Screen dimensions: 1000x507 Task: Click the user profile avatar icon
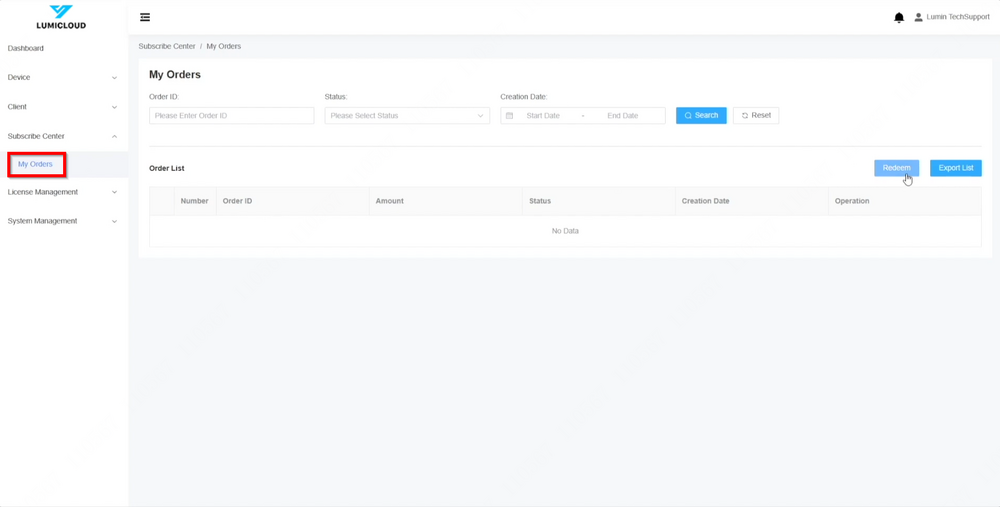918,17
